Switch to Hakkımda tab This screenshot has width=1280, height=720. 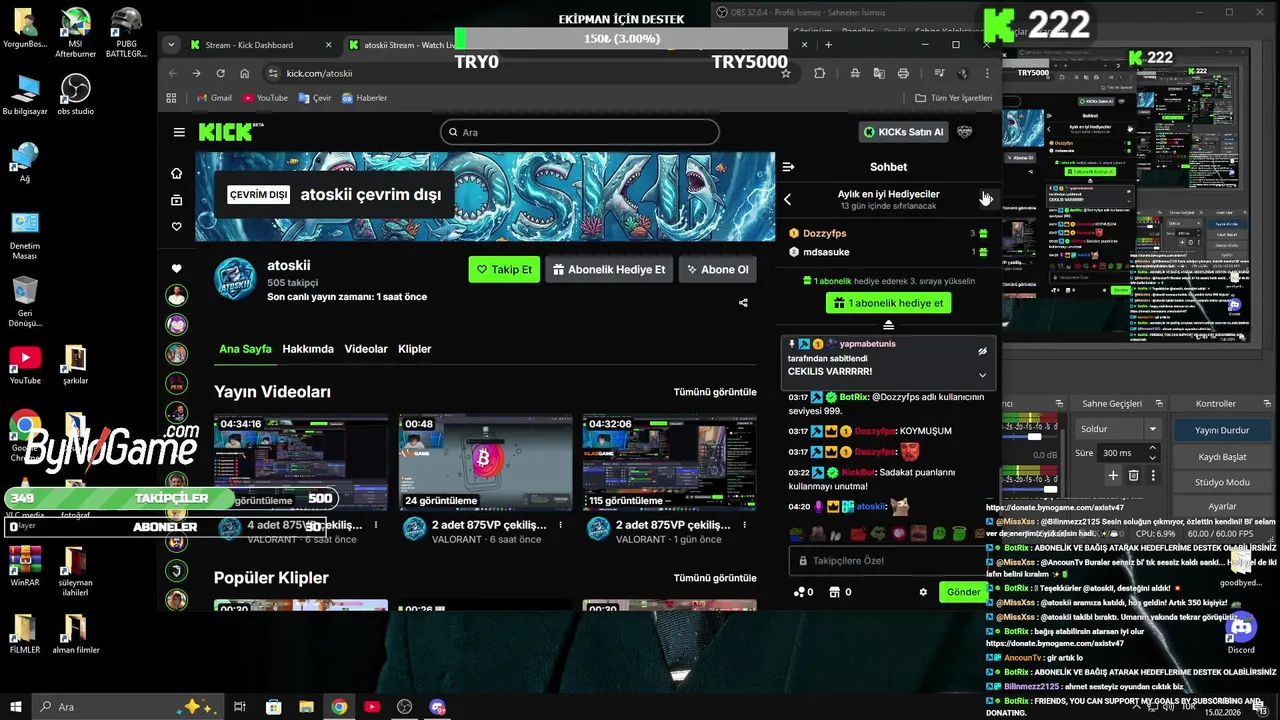click(x=308, y=349)
